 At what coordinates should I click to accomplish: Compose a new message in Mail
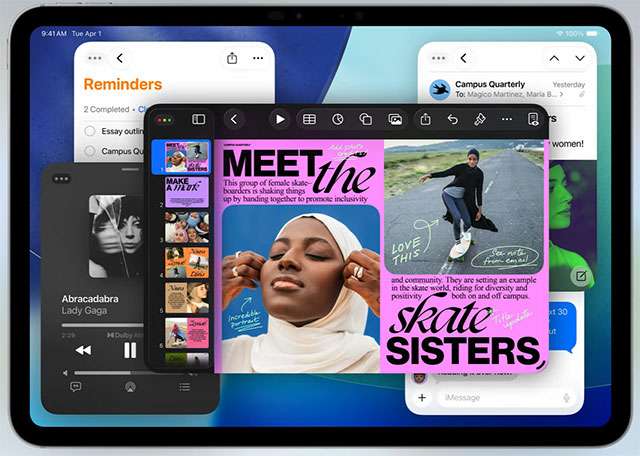point(581,276)
